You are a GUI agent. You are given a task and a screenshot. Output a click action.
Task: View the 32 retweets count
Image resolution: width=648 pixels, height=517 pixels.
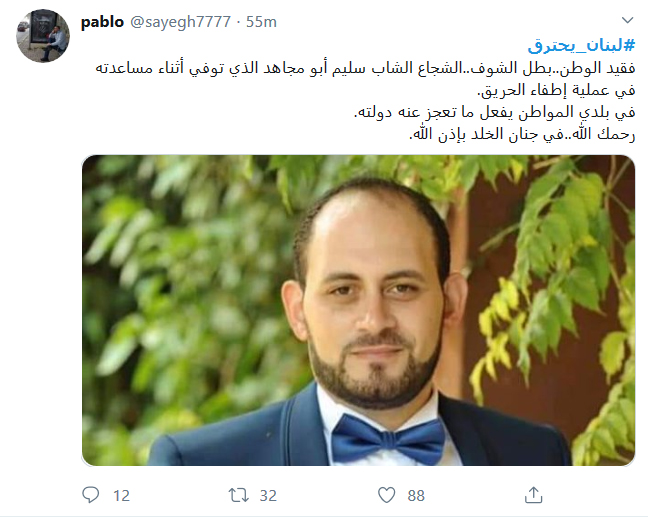(268, 496)
